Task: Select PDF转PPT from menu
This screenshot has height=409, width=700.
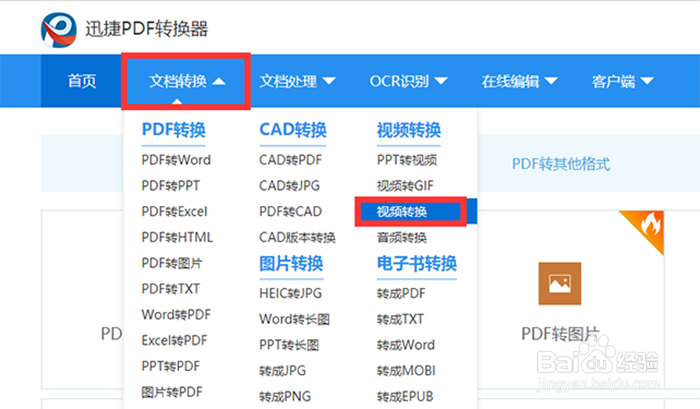Action: pyautogui.click(x=171, y=186)
